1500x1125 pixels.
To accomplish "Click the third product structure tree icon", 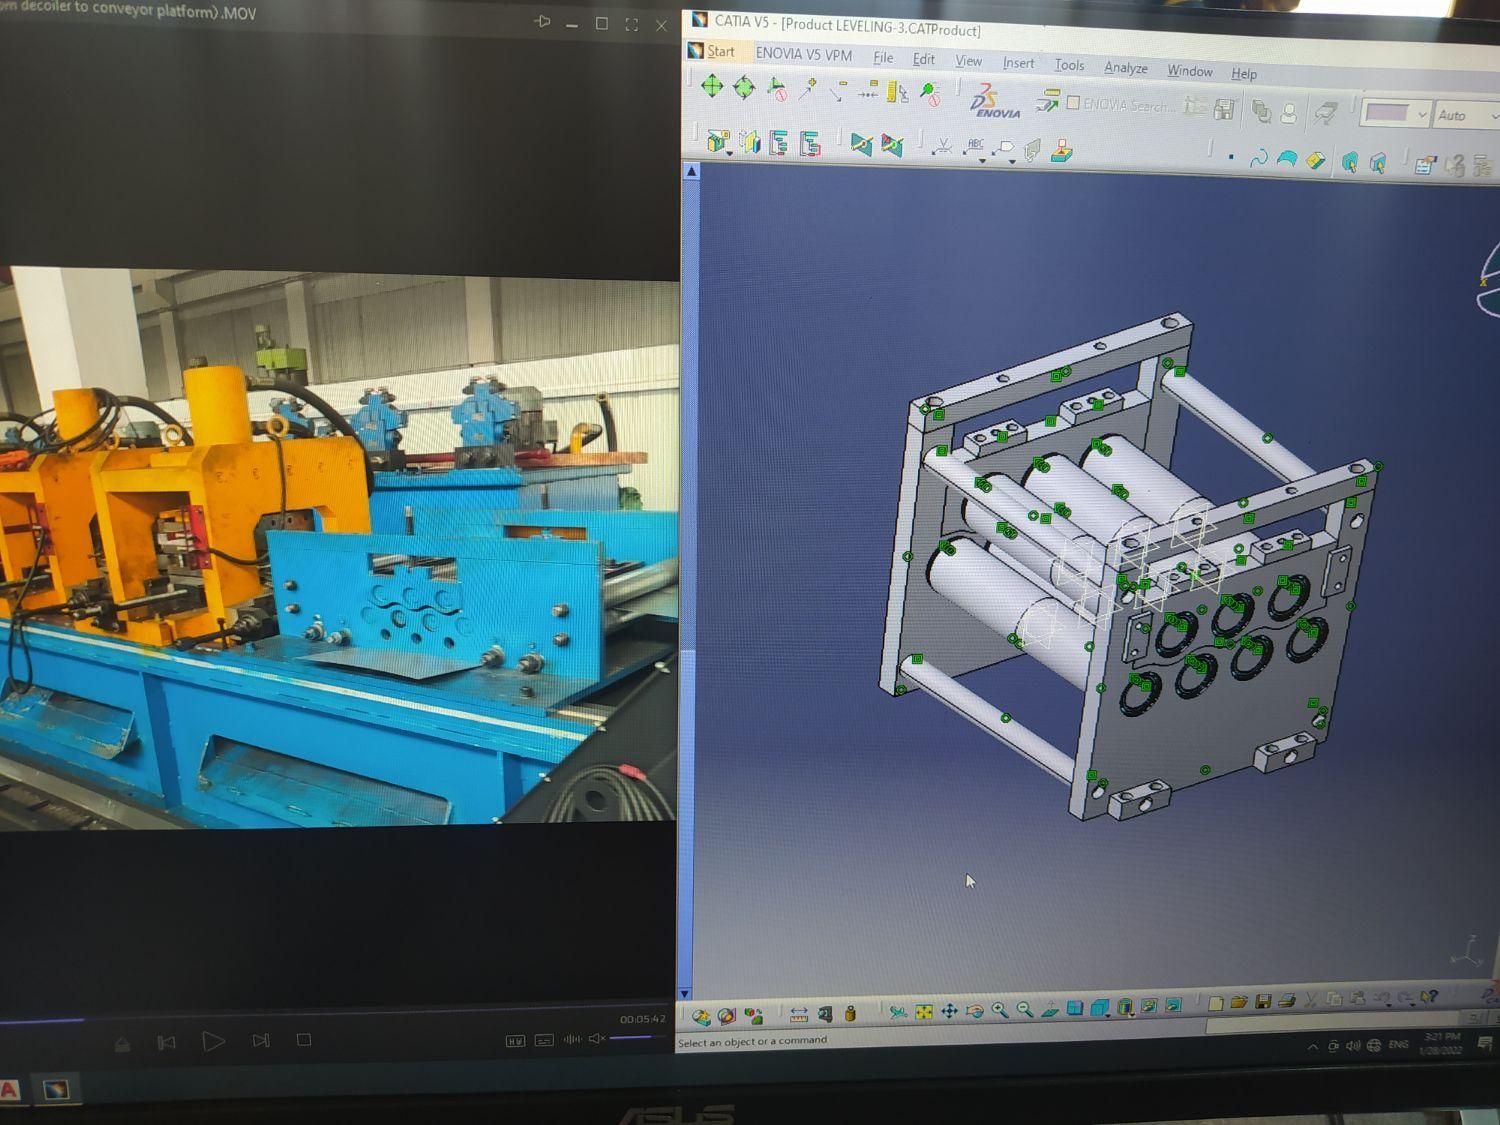I will click(x=779, y=144).
